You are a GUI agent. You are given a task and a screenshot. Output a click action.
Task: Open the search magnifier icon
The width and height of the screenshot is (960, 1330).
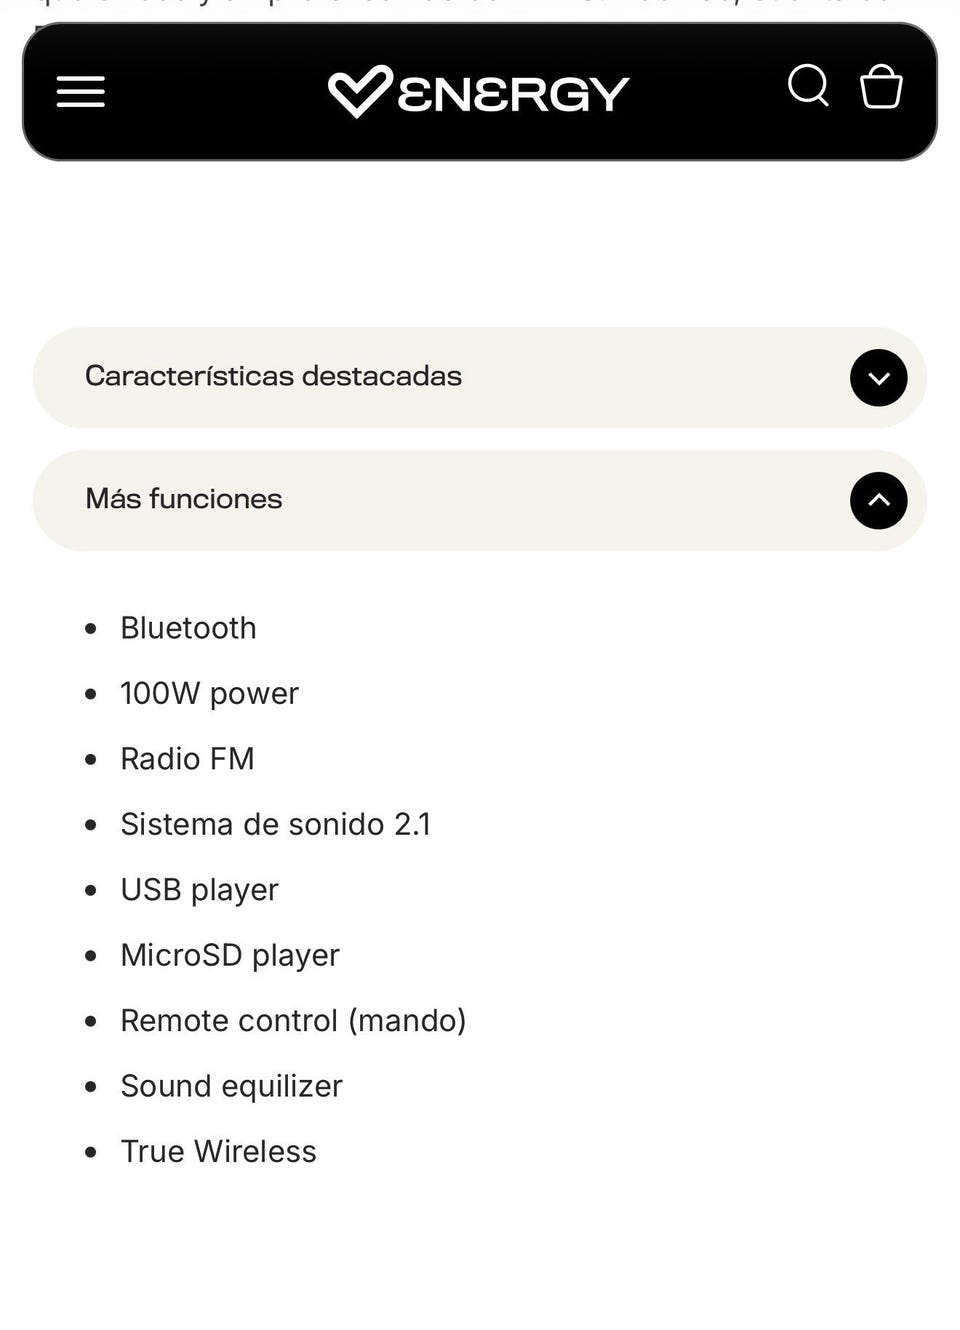click(x=808, y=86)
